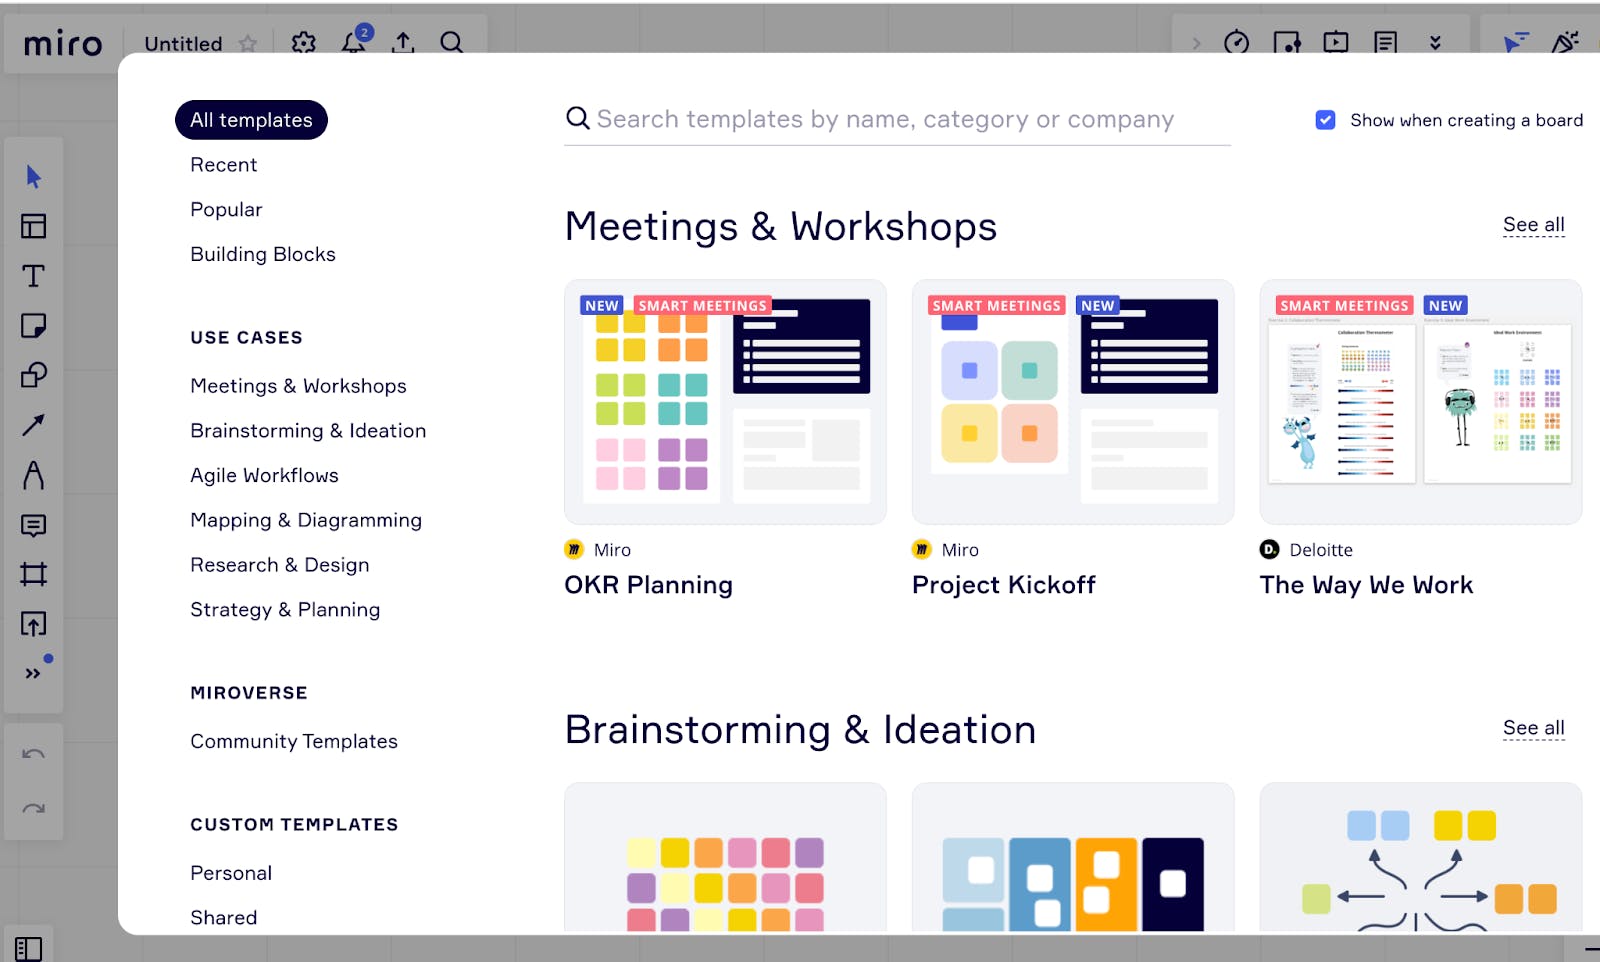This screenshot has height=962, width=1600.
Task: Click the All templates button
Action: 251,120
